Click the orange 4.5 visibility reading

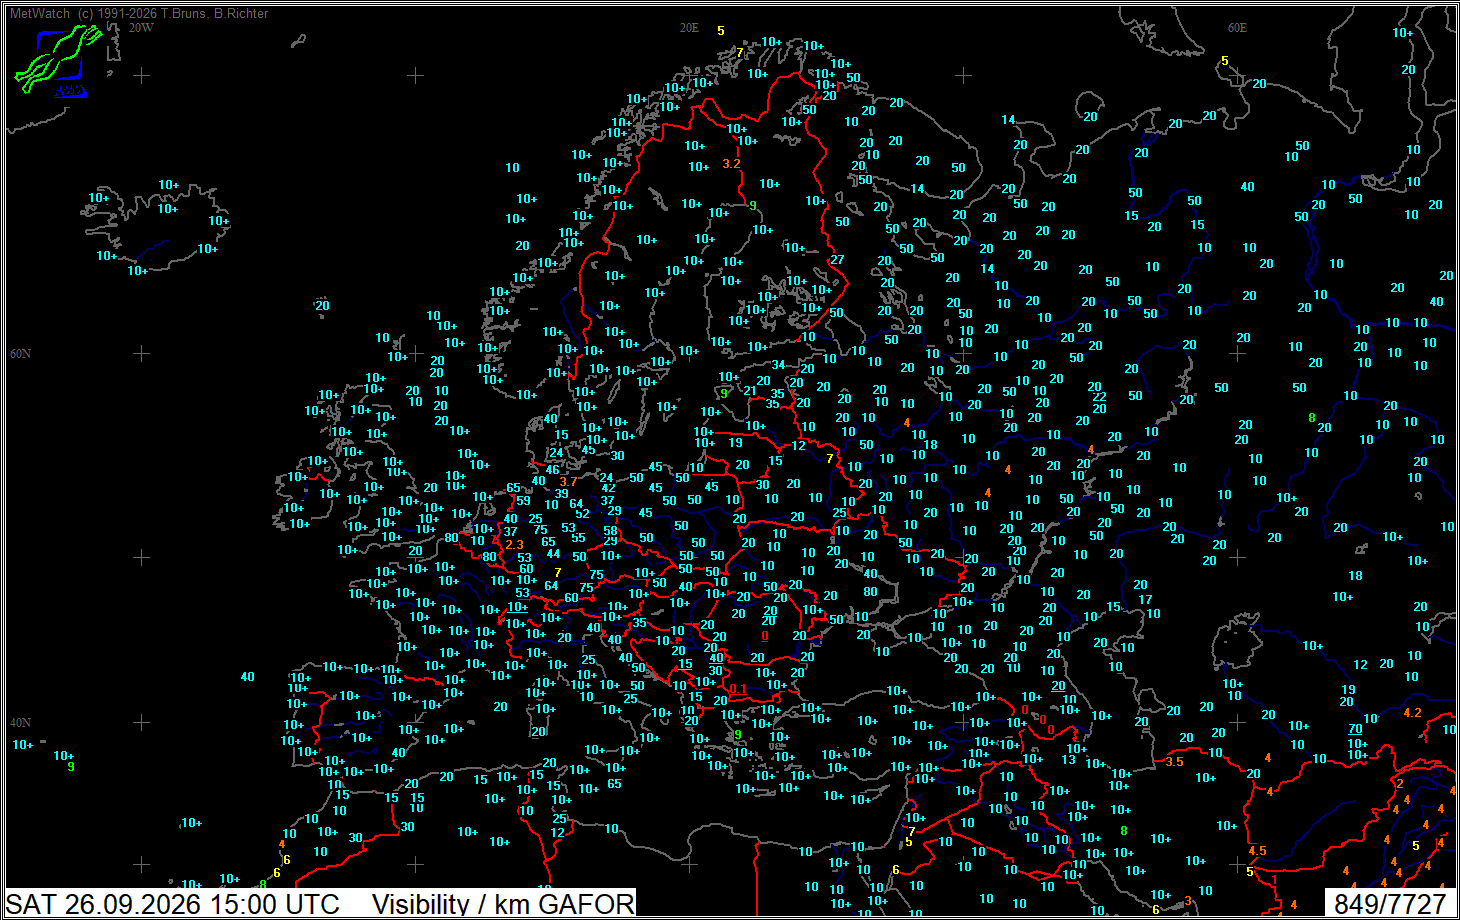(x=1258, y=851)
